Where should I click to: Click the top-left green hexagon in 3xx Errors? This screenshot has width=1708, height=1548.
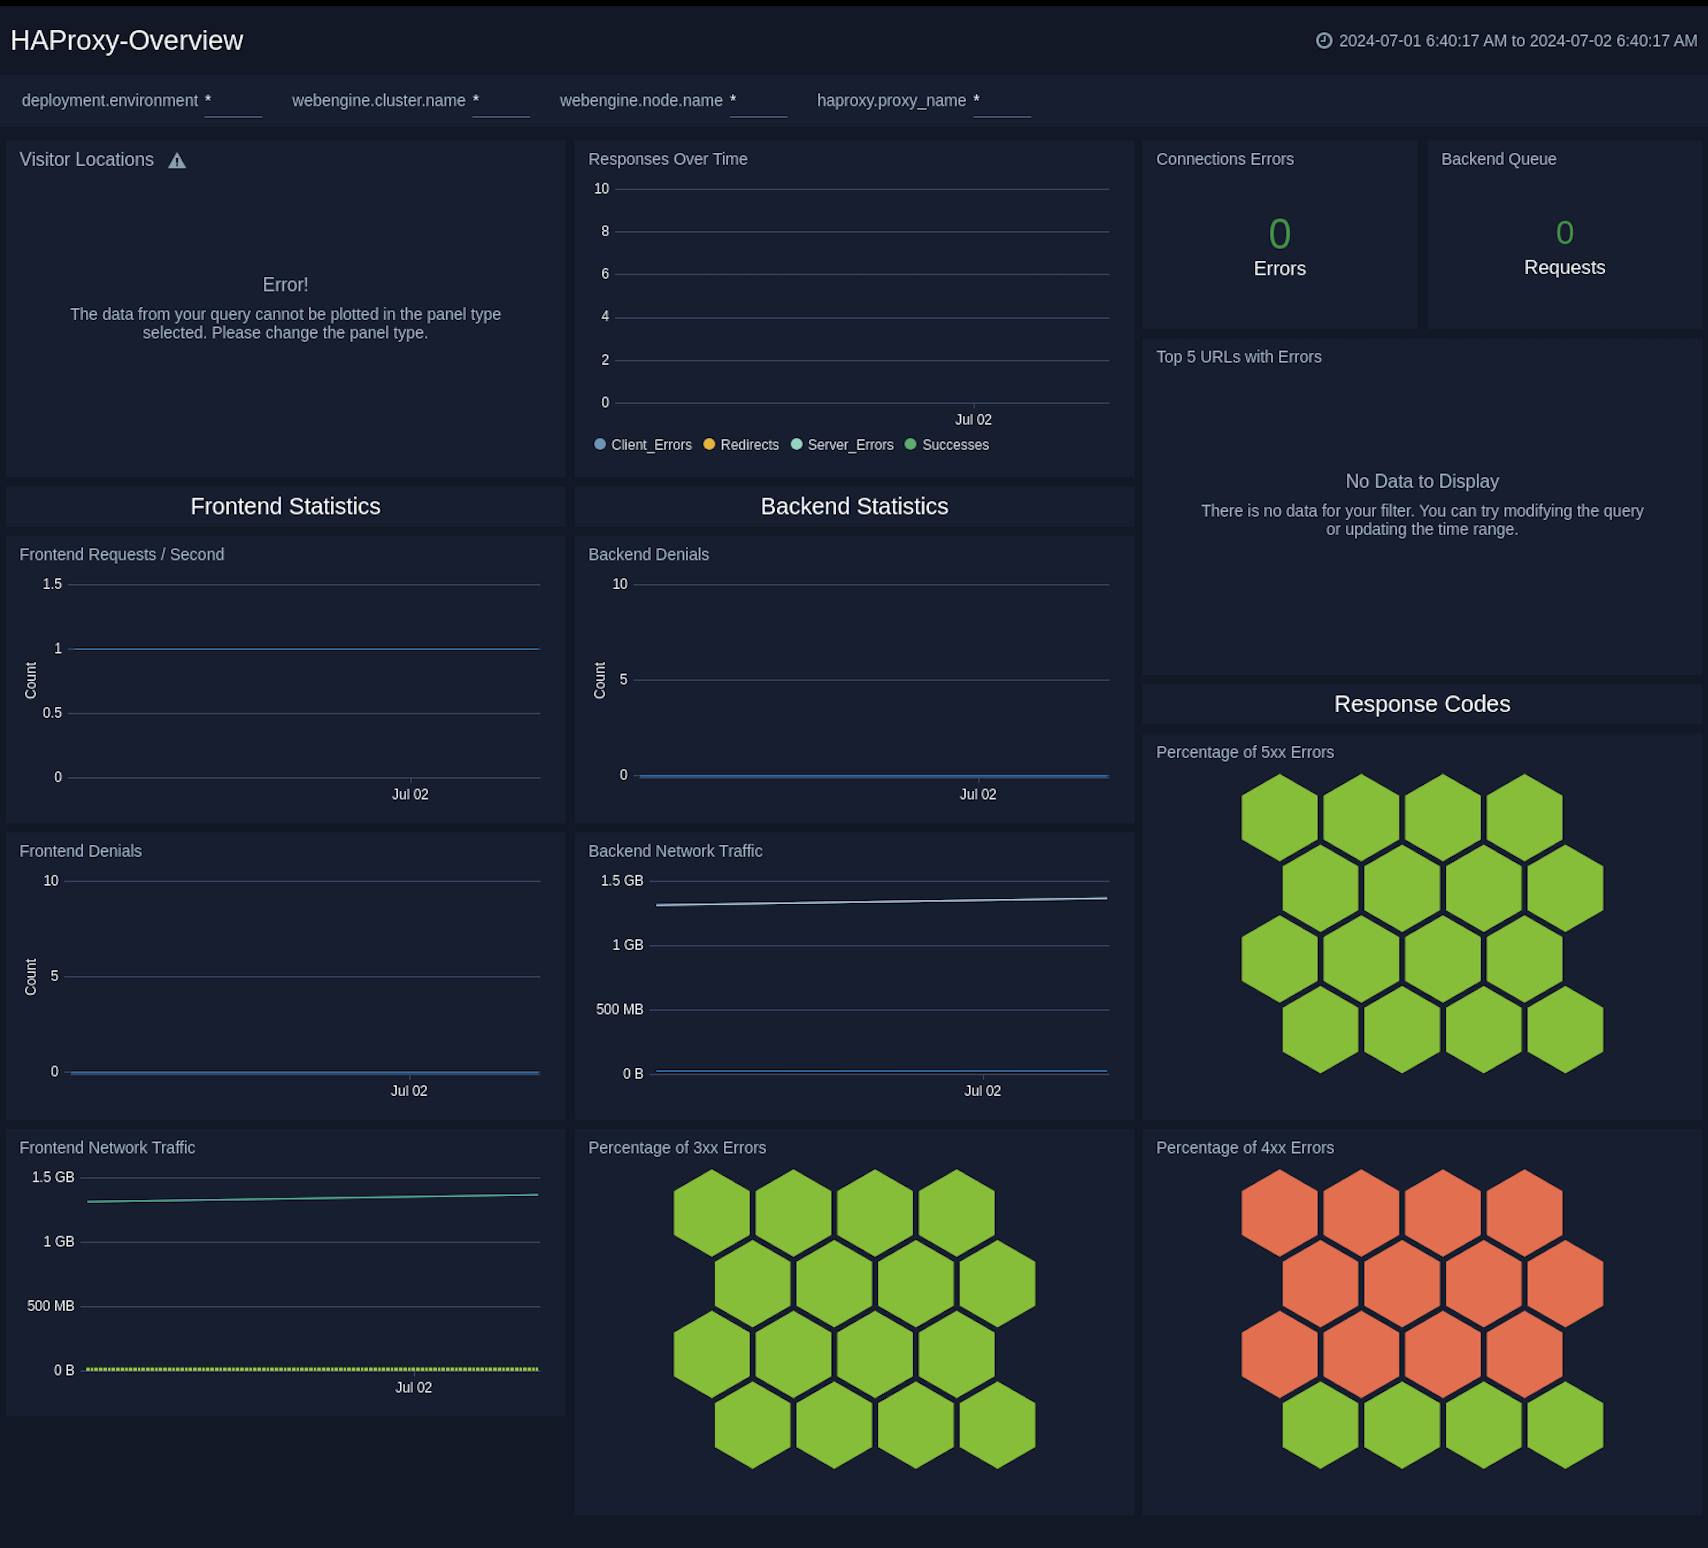(x=712, y=1213)
